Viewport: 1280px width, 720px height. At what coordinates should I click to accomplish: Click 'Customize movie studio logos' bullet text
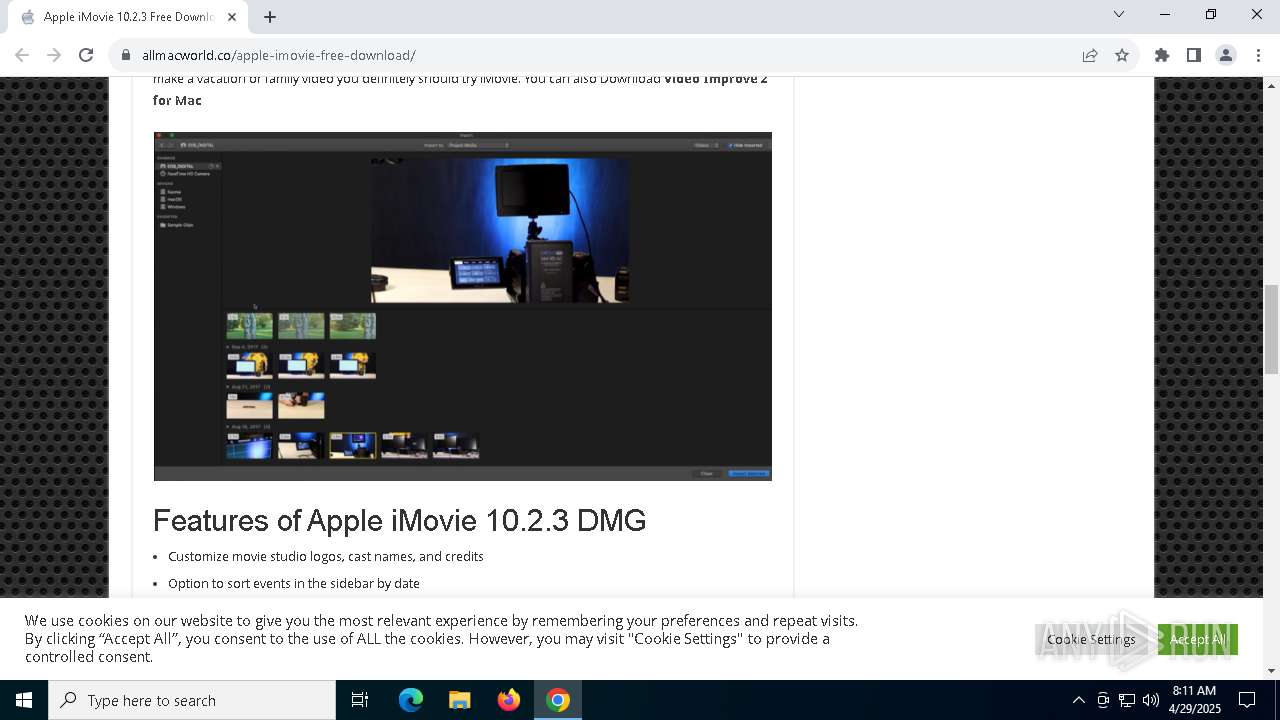coord(326,556)
